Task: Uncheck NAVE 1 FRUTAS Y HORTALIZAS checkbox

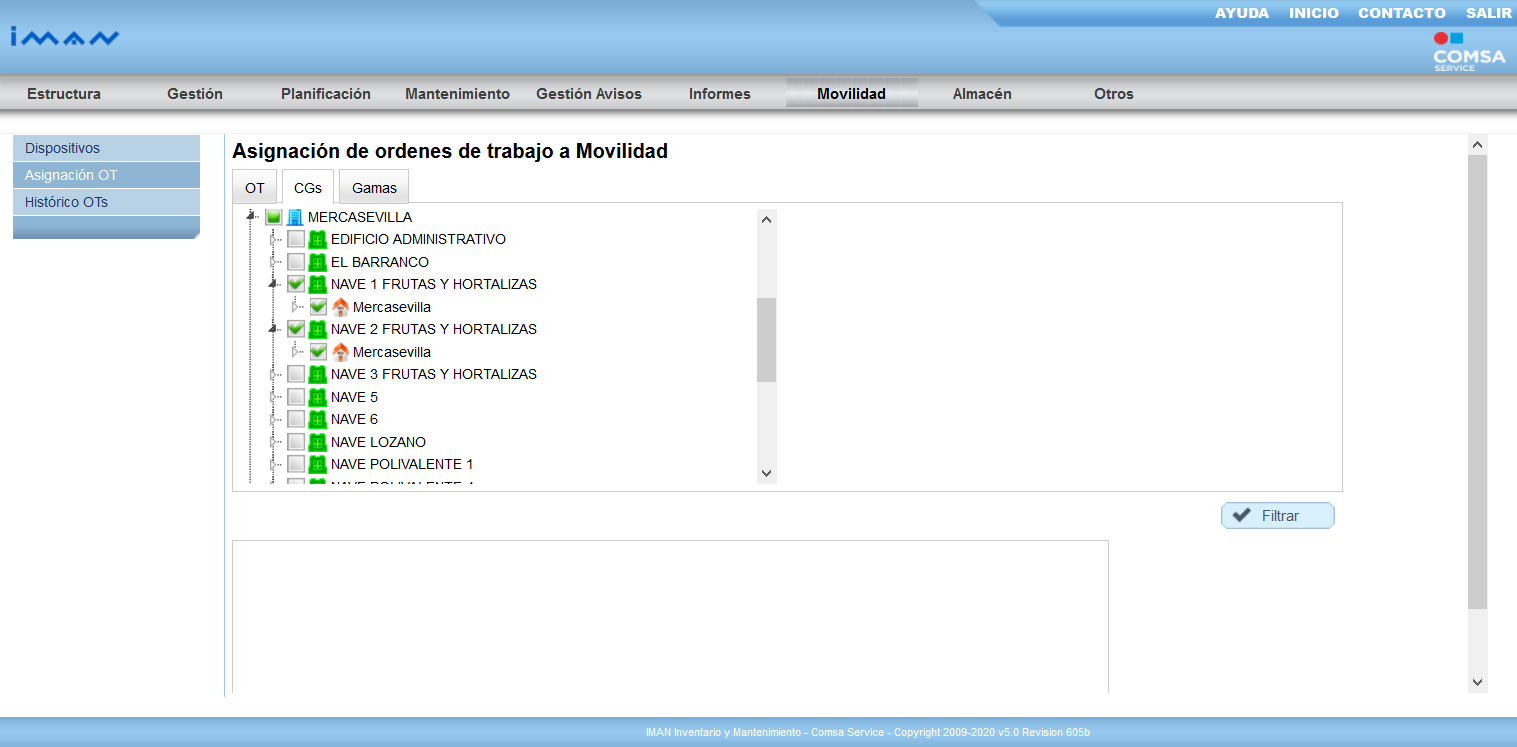Action: pyautogui.click(x=296, y=284)
